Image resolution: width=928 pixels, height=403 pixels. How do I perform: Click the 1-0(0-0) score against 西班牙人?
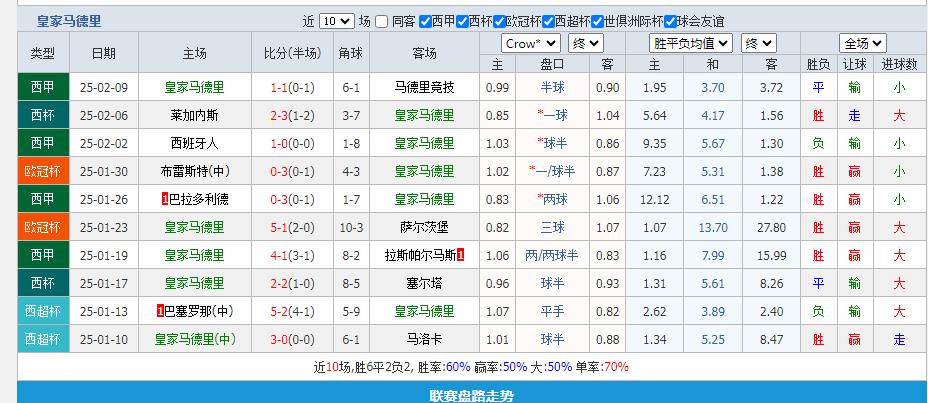[292, 144]
